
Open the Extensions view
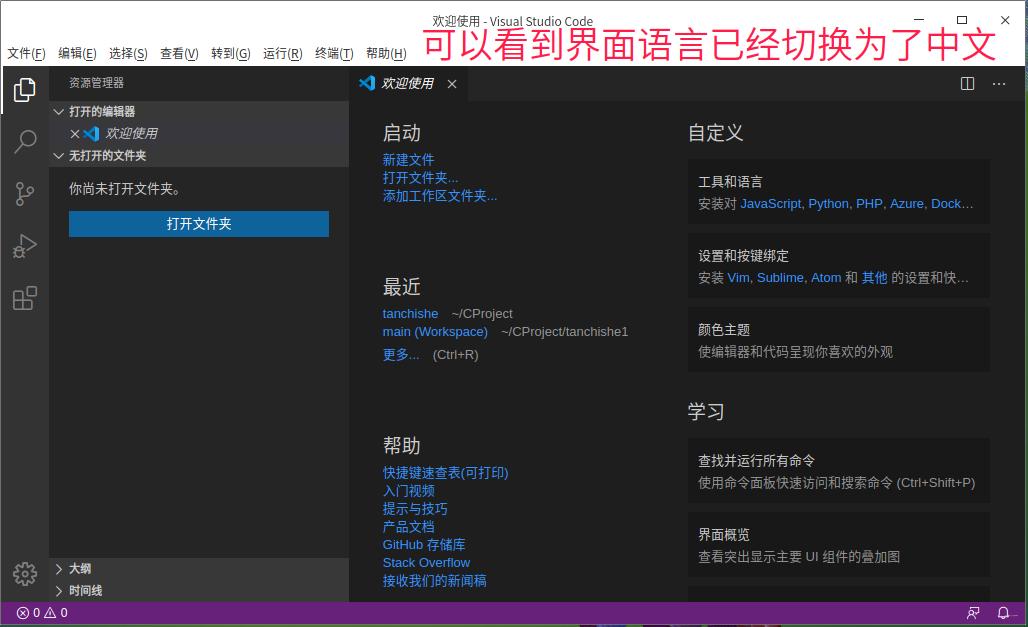tap(25, 298)
